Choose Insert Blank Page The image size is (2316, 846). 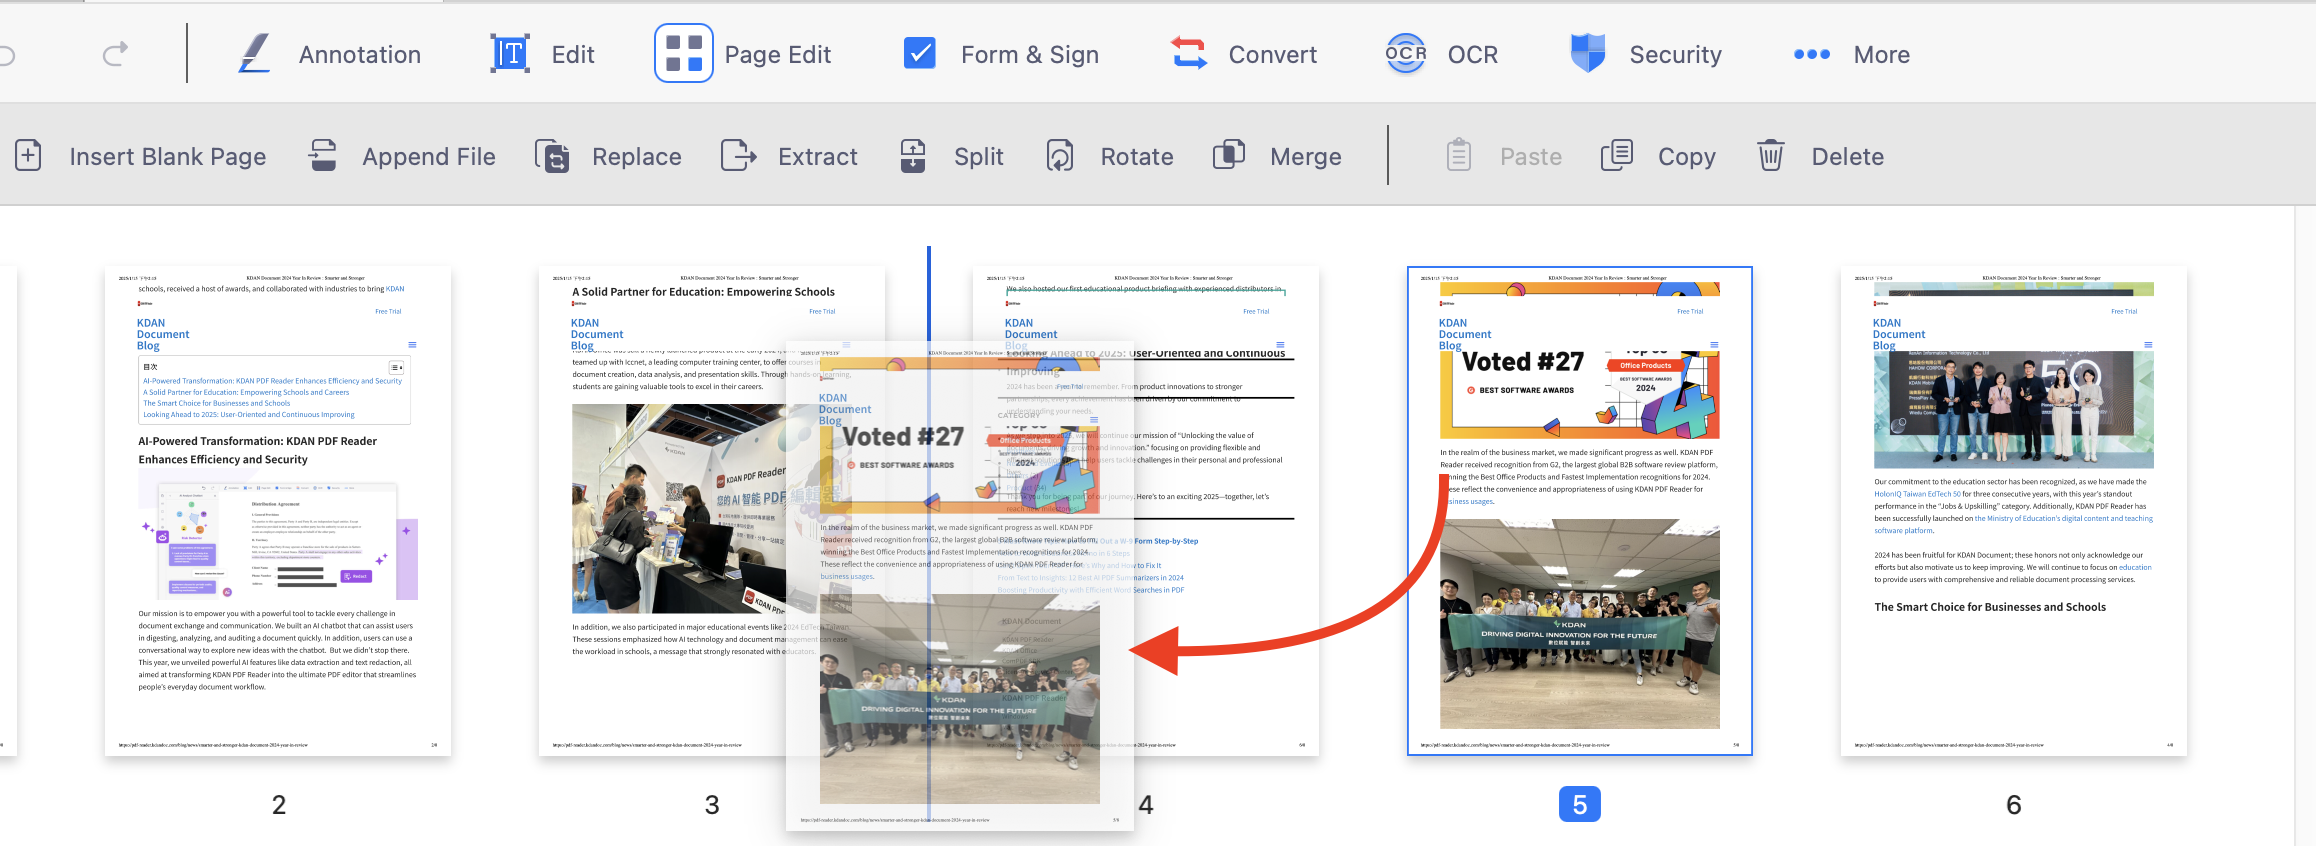(x=168, y=157)
